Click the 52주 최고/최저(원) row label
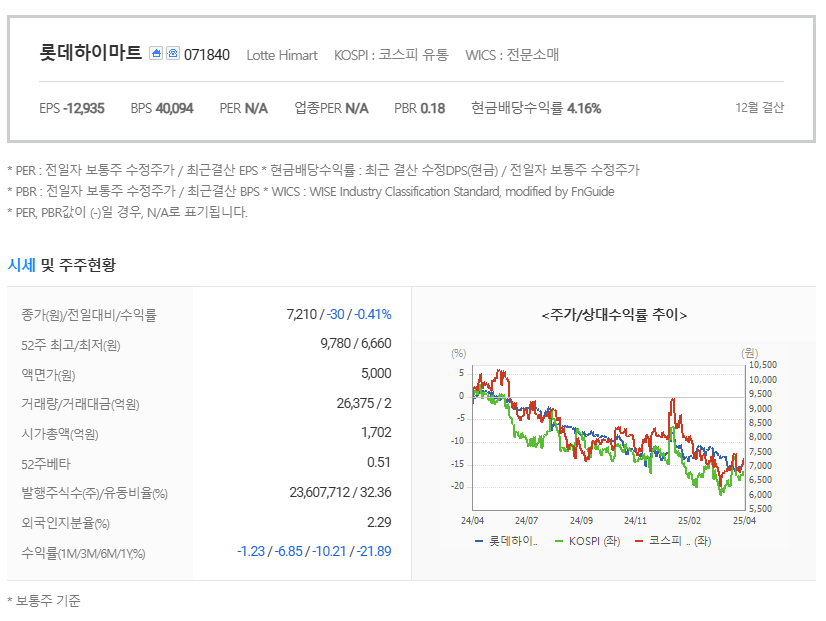The image size is (826, 621). pos(71,345)
